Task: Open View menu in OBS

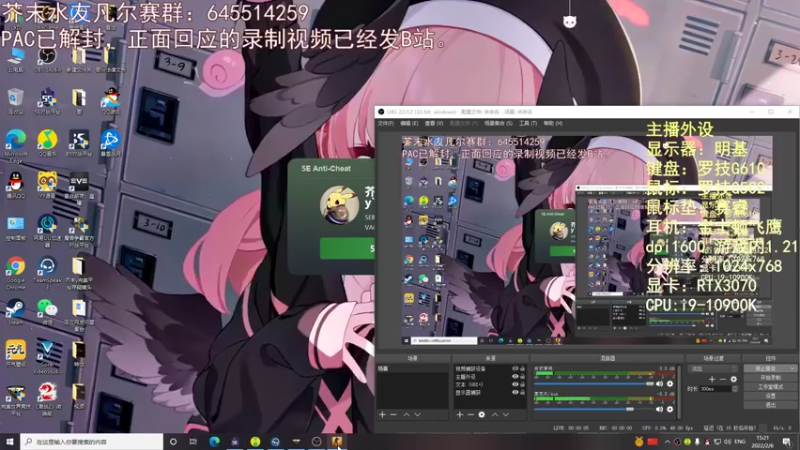Action: (434, 123)
